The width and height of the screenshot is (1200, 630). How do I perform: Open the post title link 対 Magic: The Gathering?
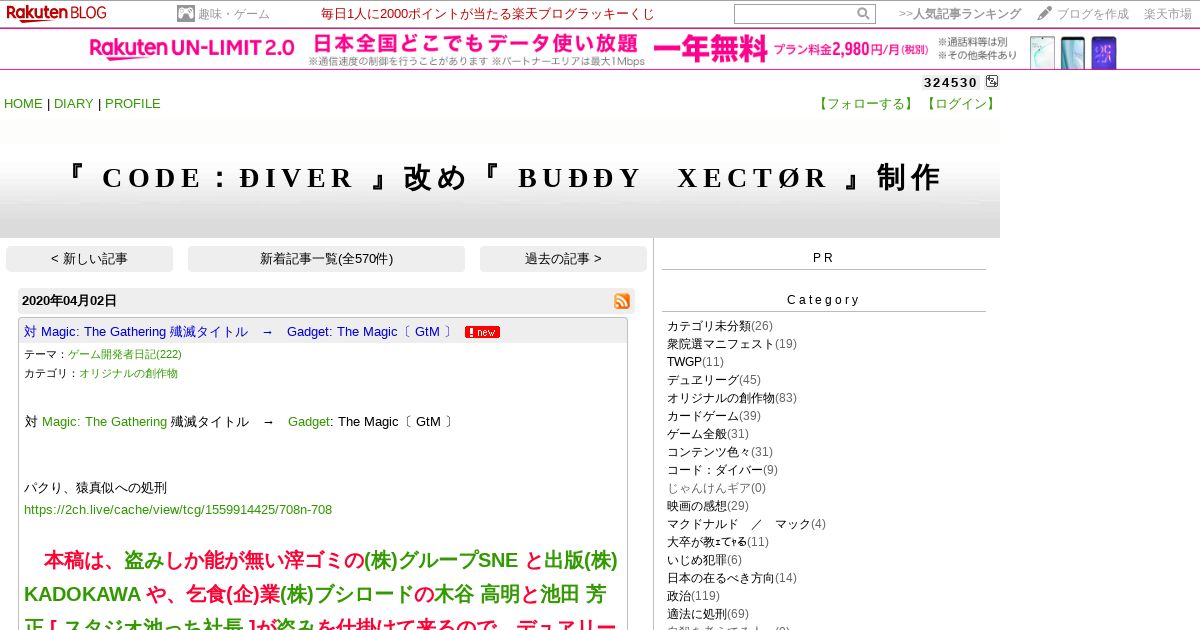(x=239, y=332)
